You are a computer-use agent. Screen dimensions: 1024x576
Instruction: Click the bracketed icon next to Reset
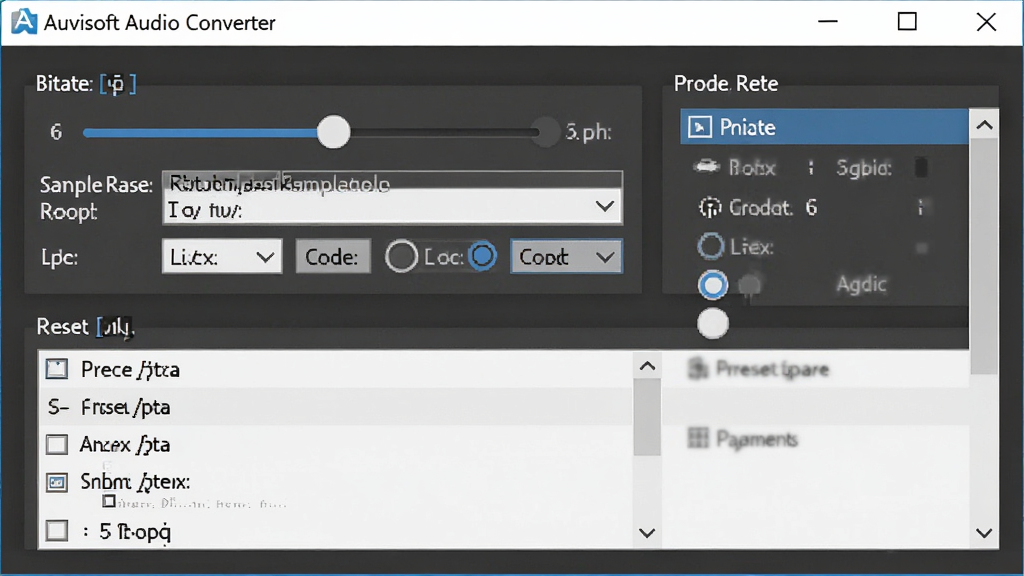(x=116, y=327)
